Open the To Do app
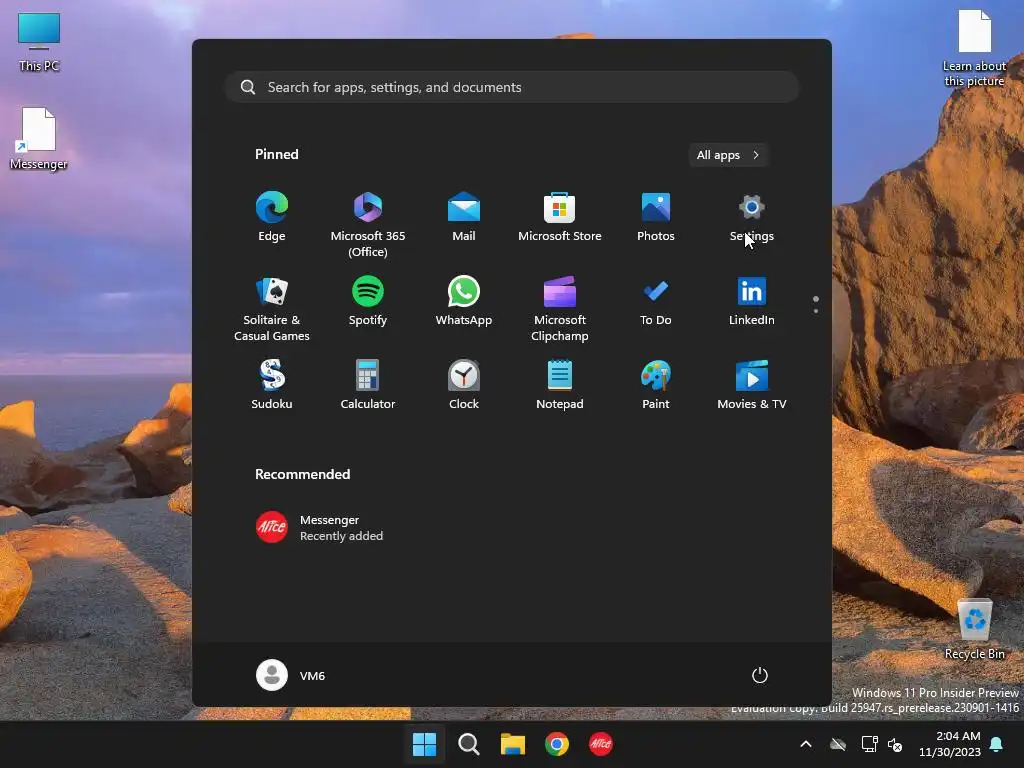 click(x=656, y=301)
